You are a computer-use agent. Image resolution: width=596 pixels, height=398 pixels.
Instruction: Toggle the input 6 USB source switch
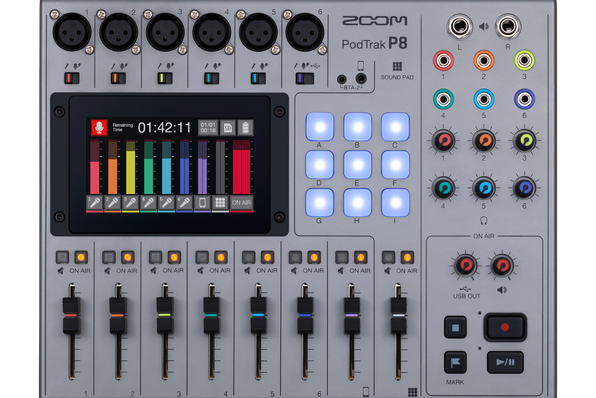point(304,78)
